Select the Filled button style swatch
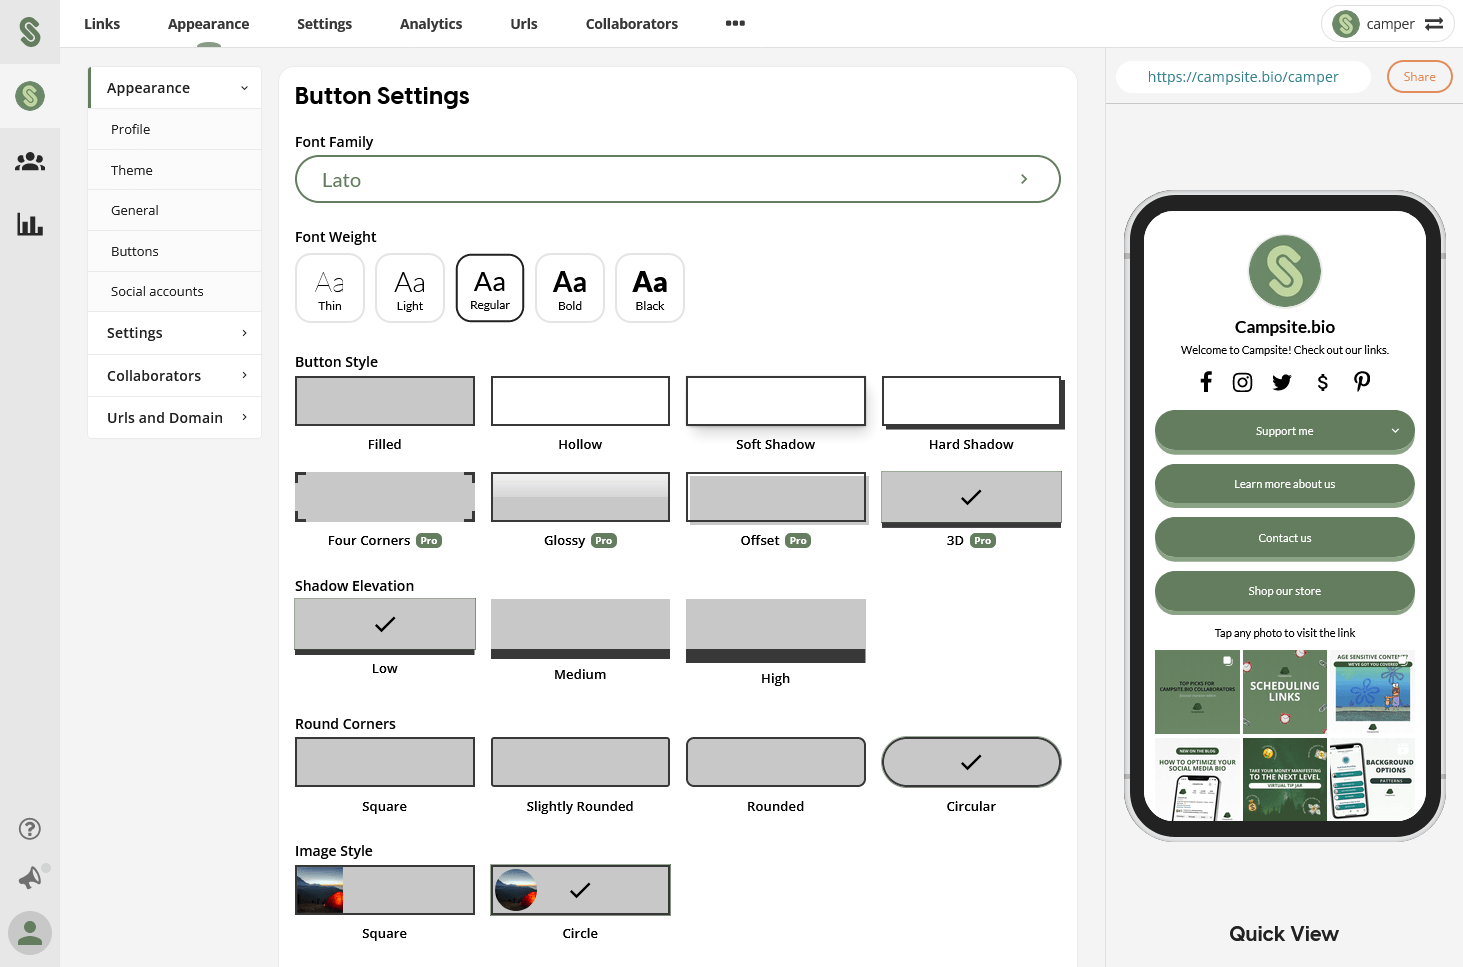This screenshot has height=967, width=1463. (384, 401)
